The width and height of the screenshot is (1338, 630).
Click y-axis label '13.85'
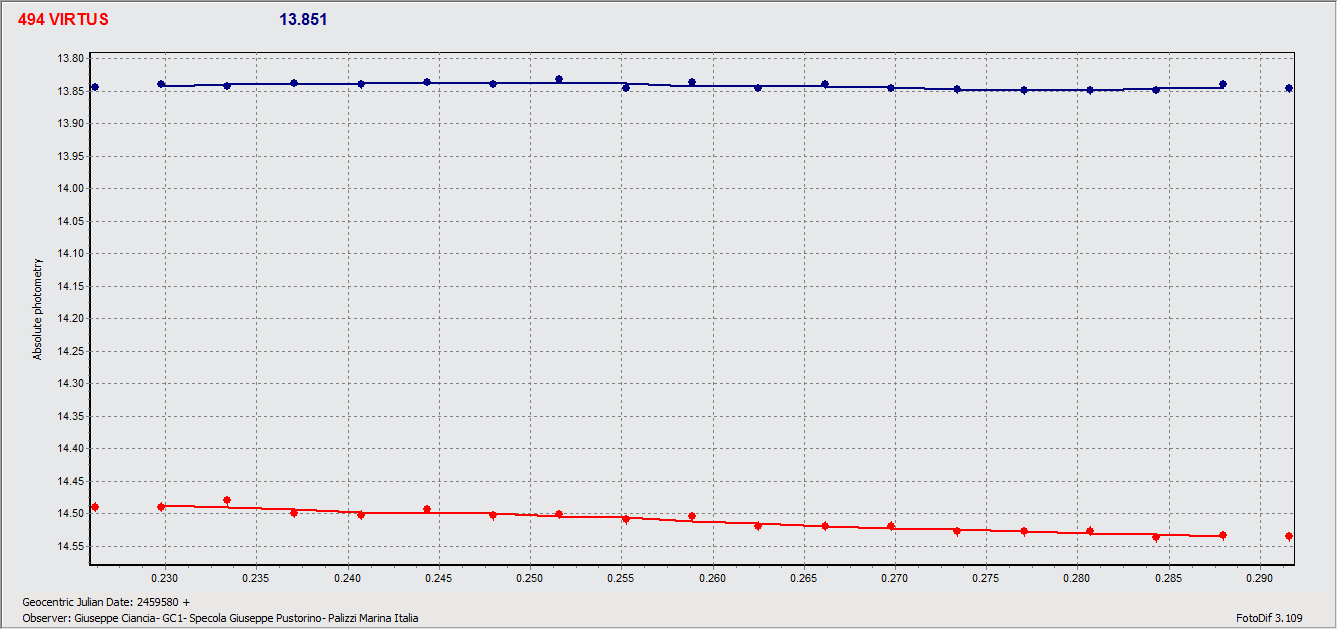tap(71, 91)
